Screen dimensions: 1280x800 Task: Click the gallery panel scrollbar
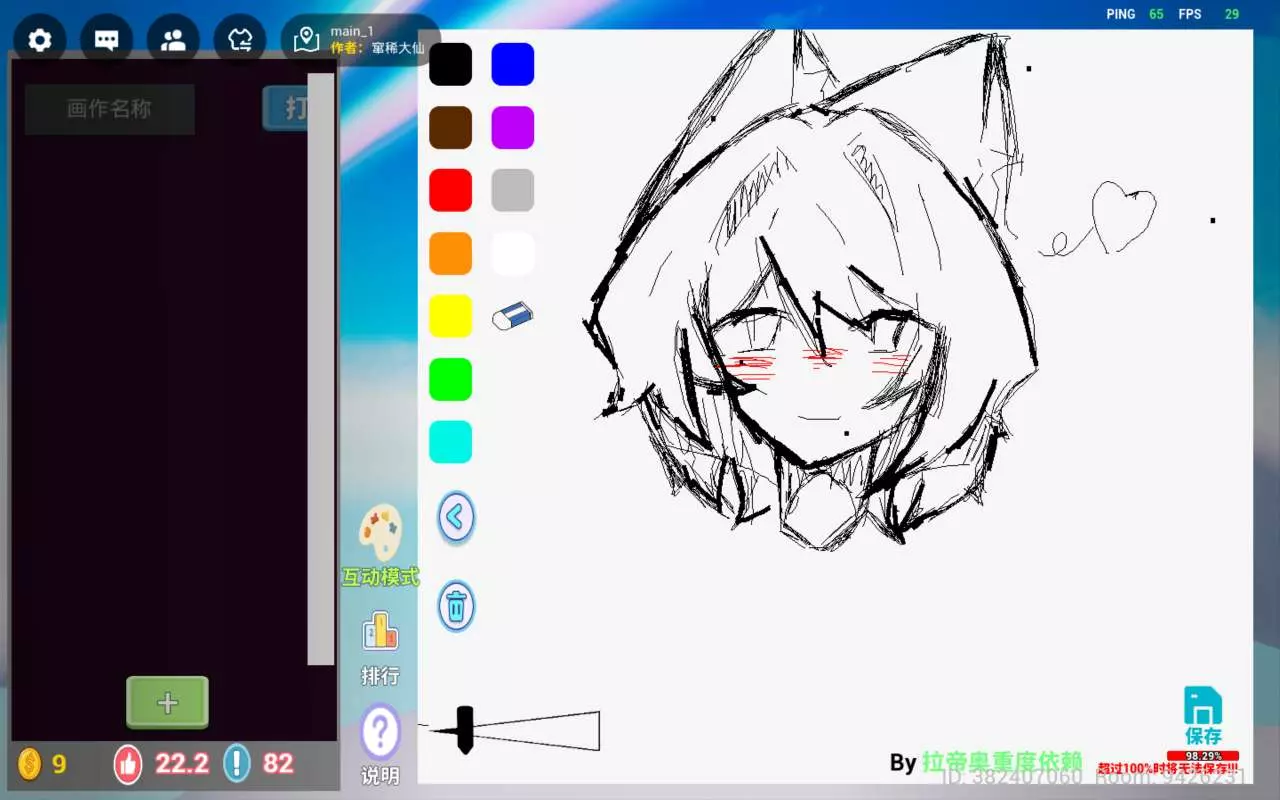pyautogui.click(x=321, y=368)
